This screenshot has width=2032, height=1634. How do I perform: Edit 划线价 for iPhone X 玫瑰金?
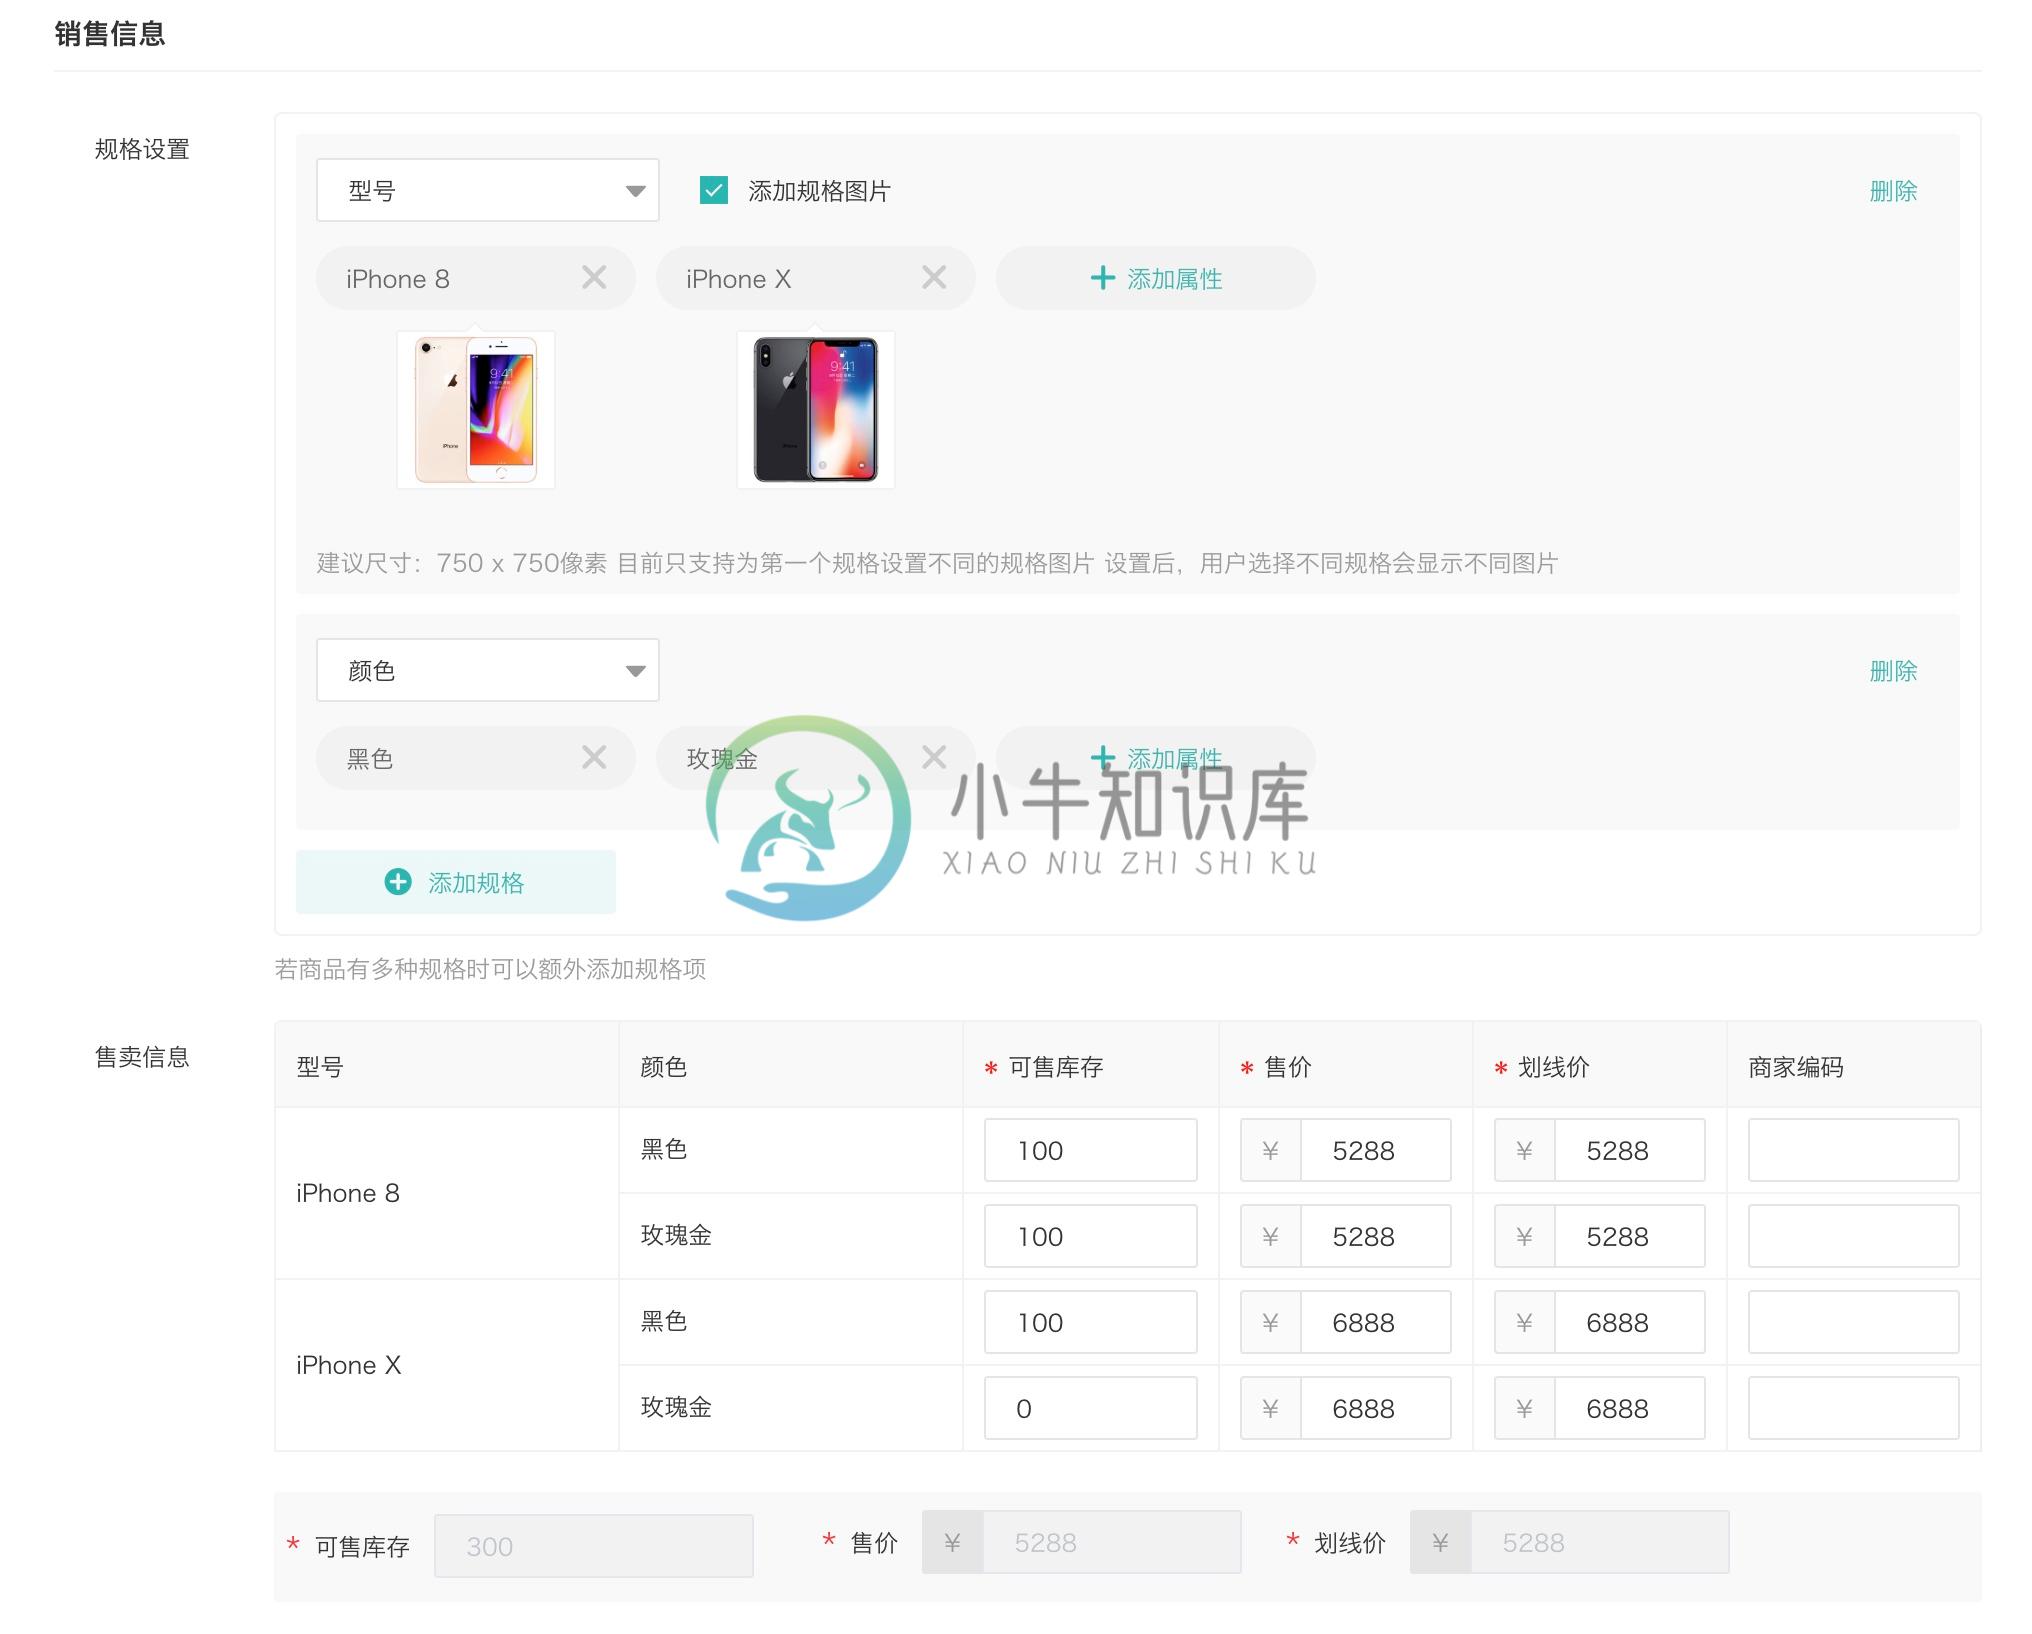point(1629,1408)
